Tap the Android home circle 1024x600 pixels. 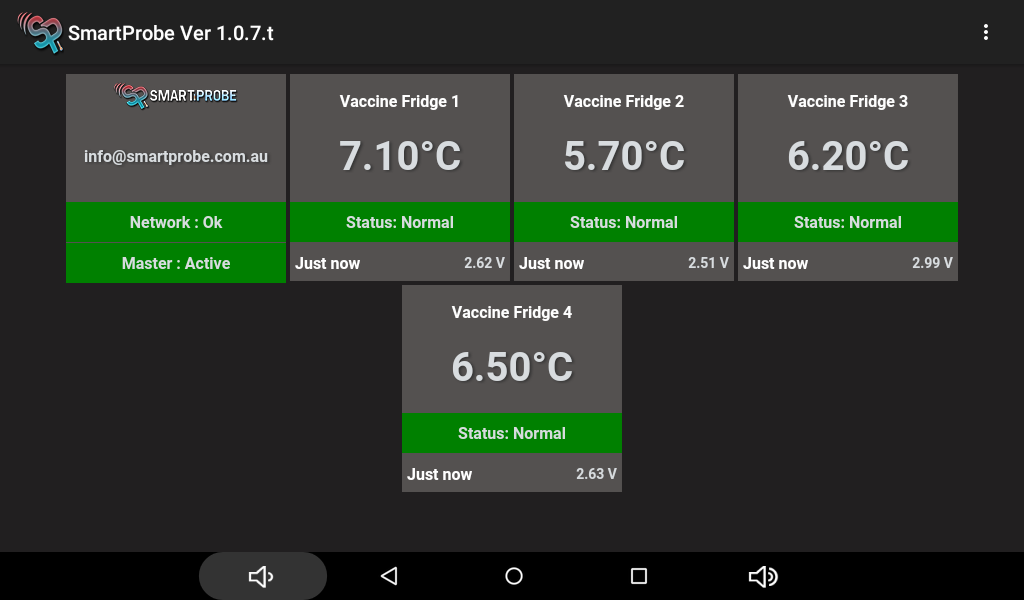click(x=514, y=576)
